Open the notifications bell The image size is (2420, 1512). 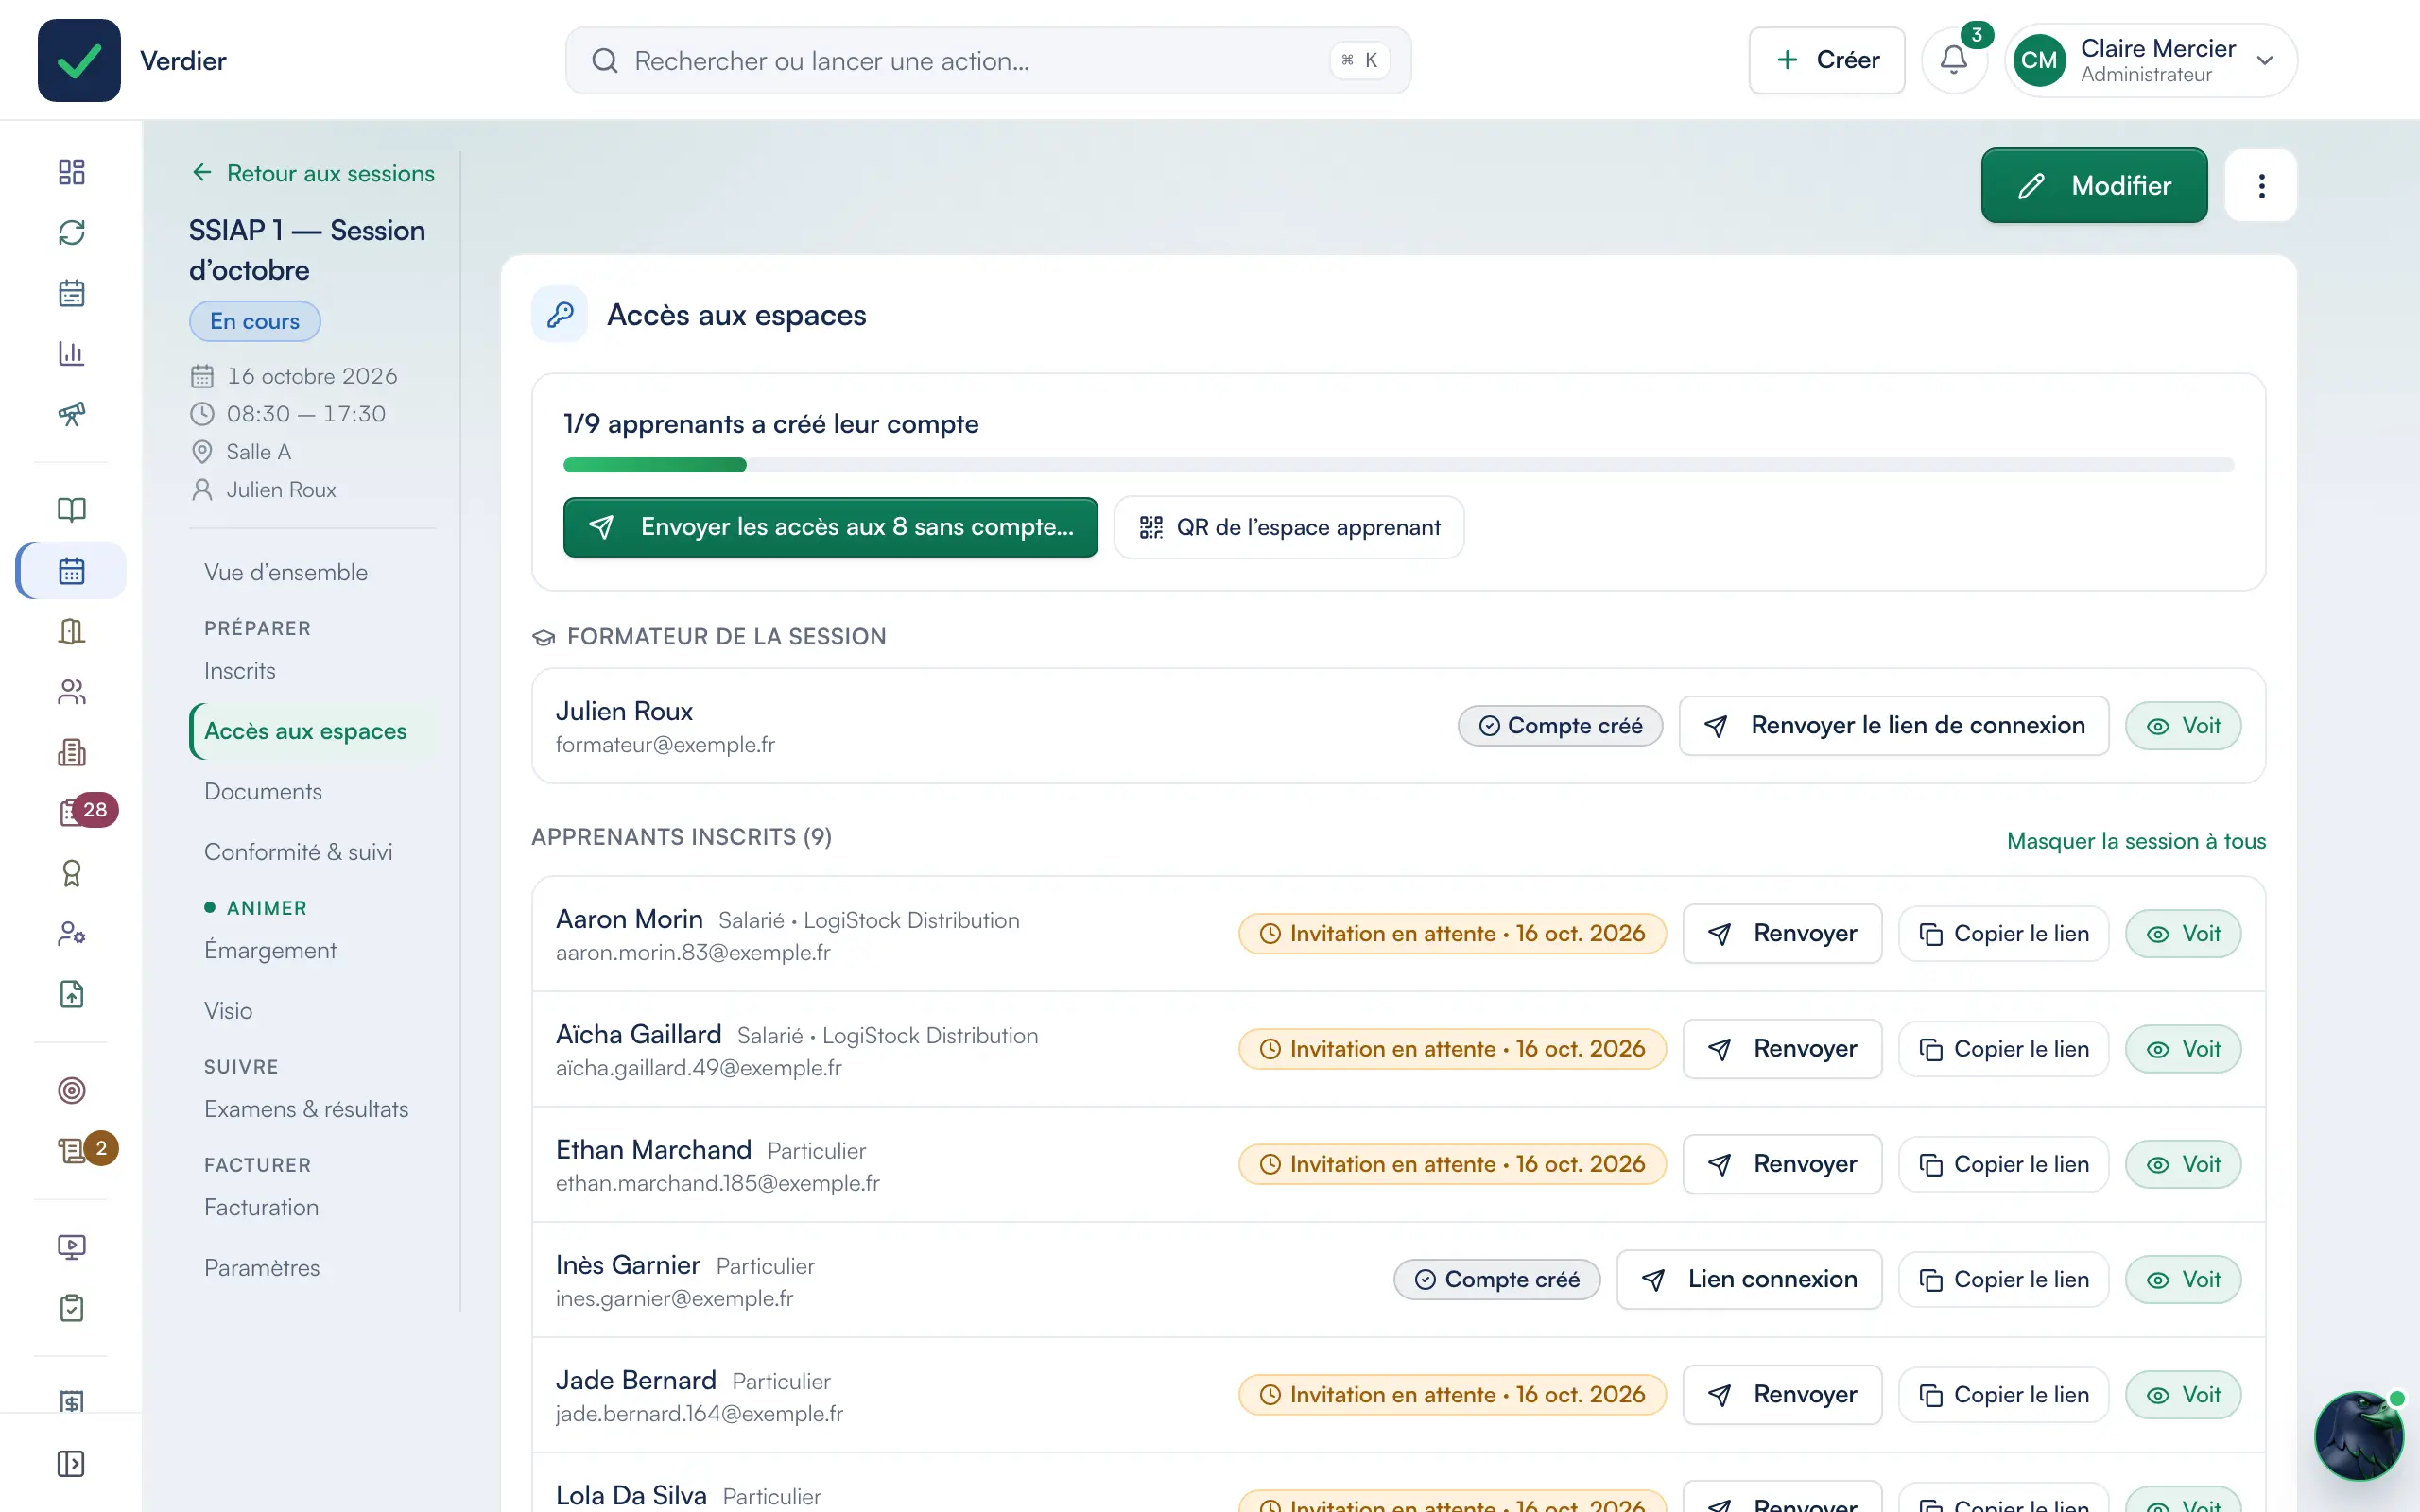[1953, 60]
